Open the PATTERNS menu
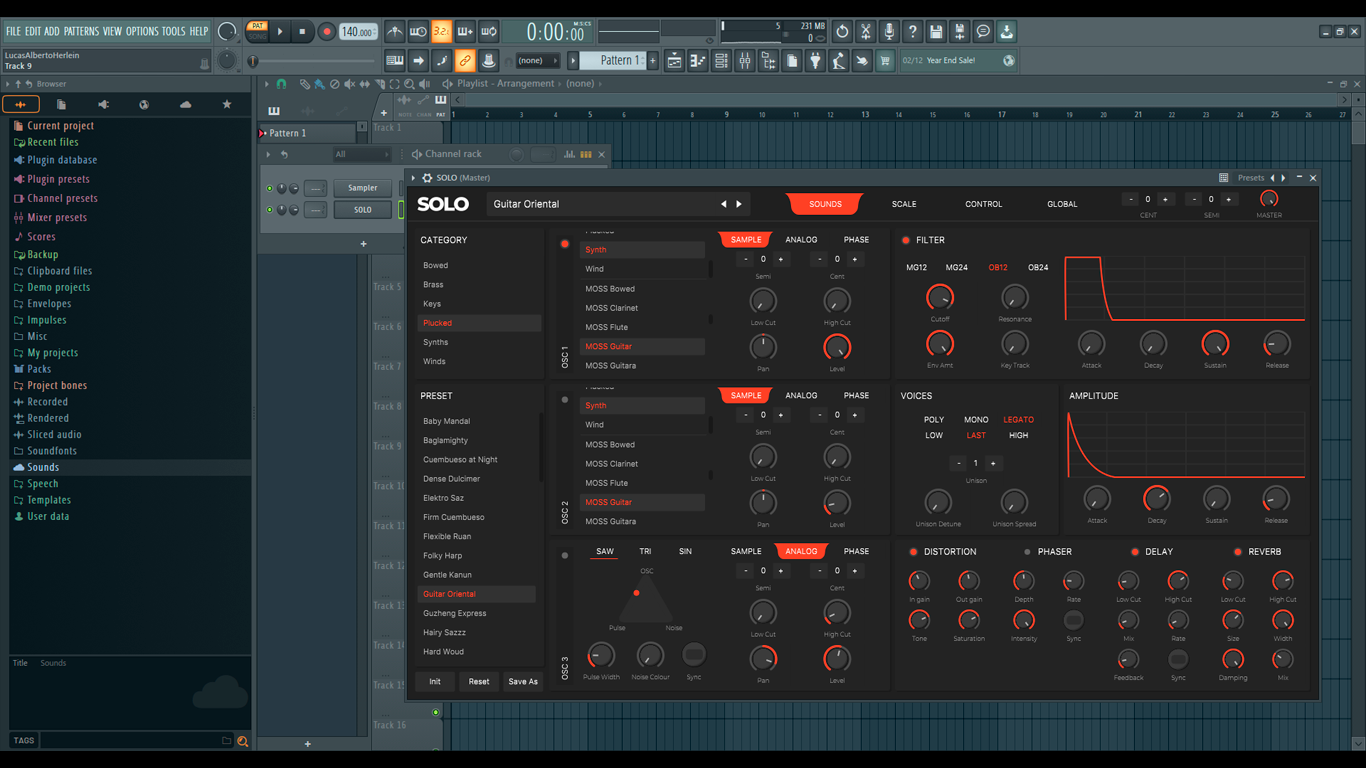 click(81, 31)
